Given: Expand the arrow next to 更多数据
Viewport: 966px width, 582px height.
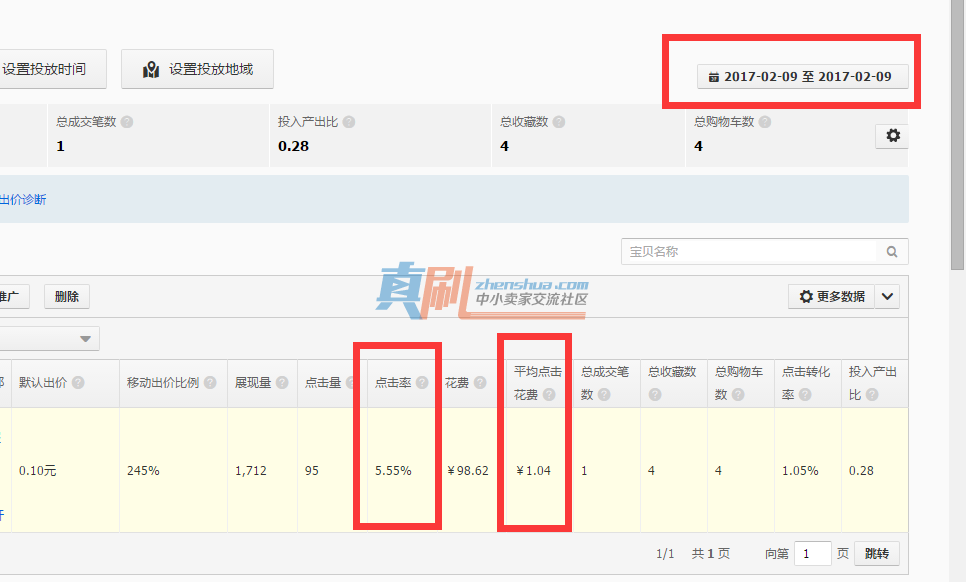Looking at the screenshot, I should click(x=887, y=296).
